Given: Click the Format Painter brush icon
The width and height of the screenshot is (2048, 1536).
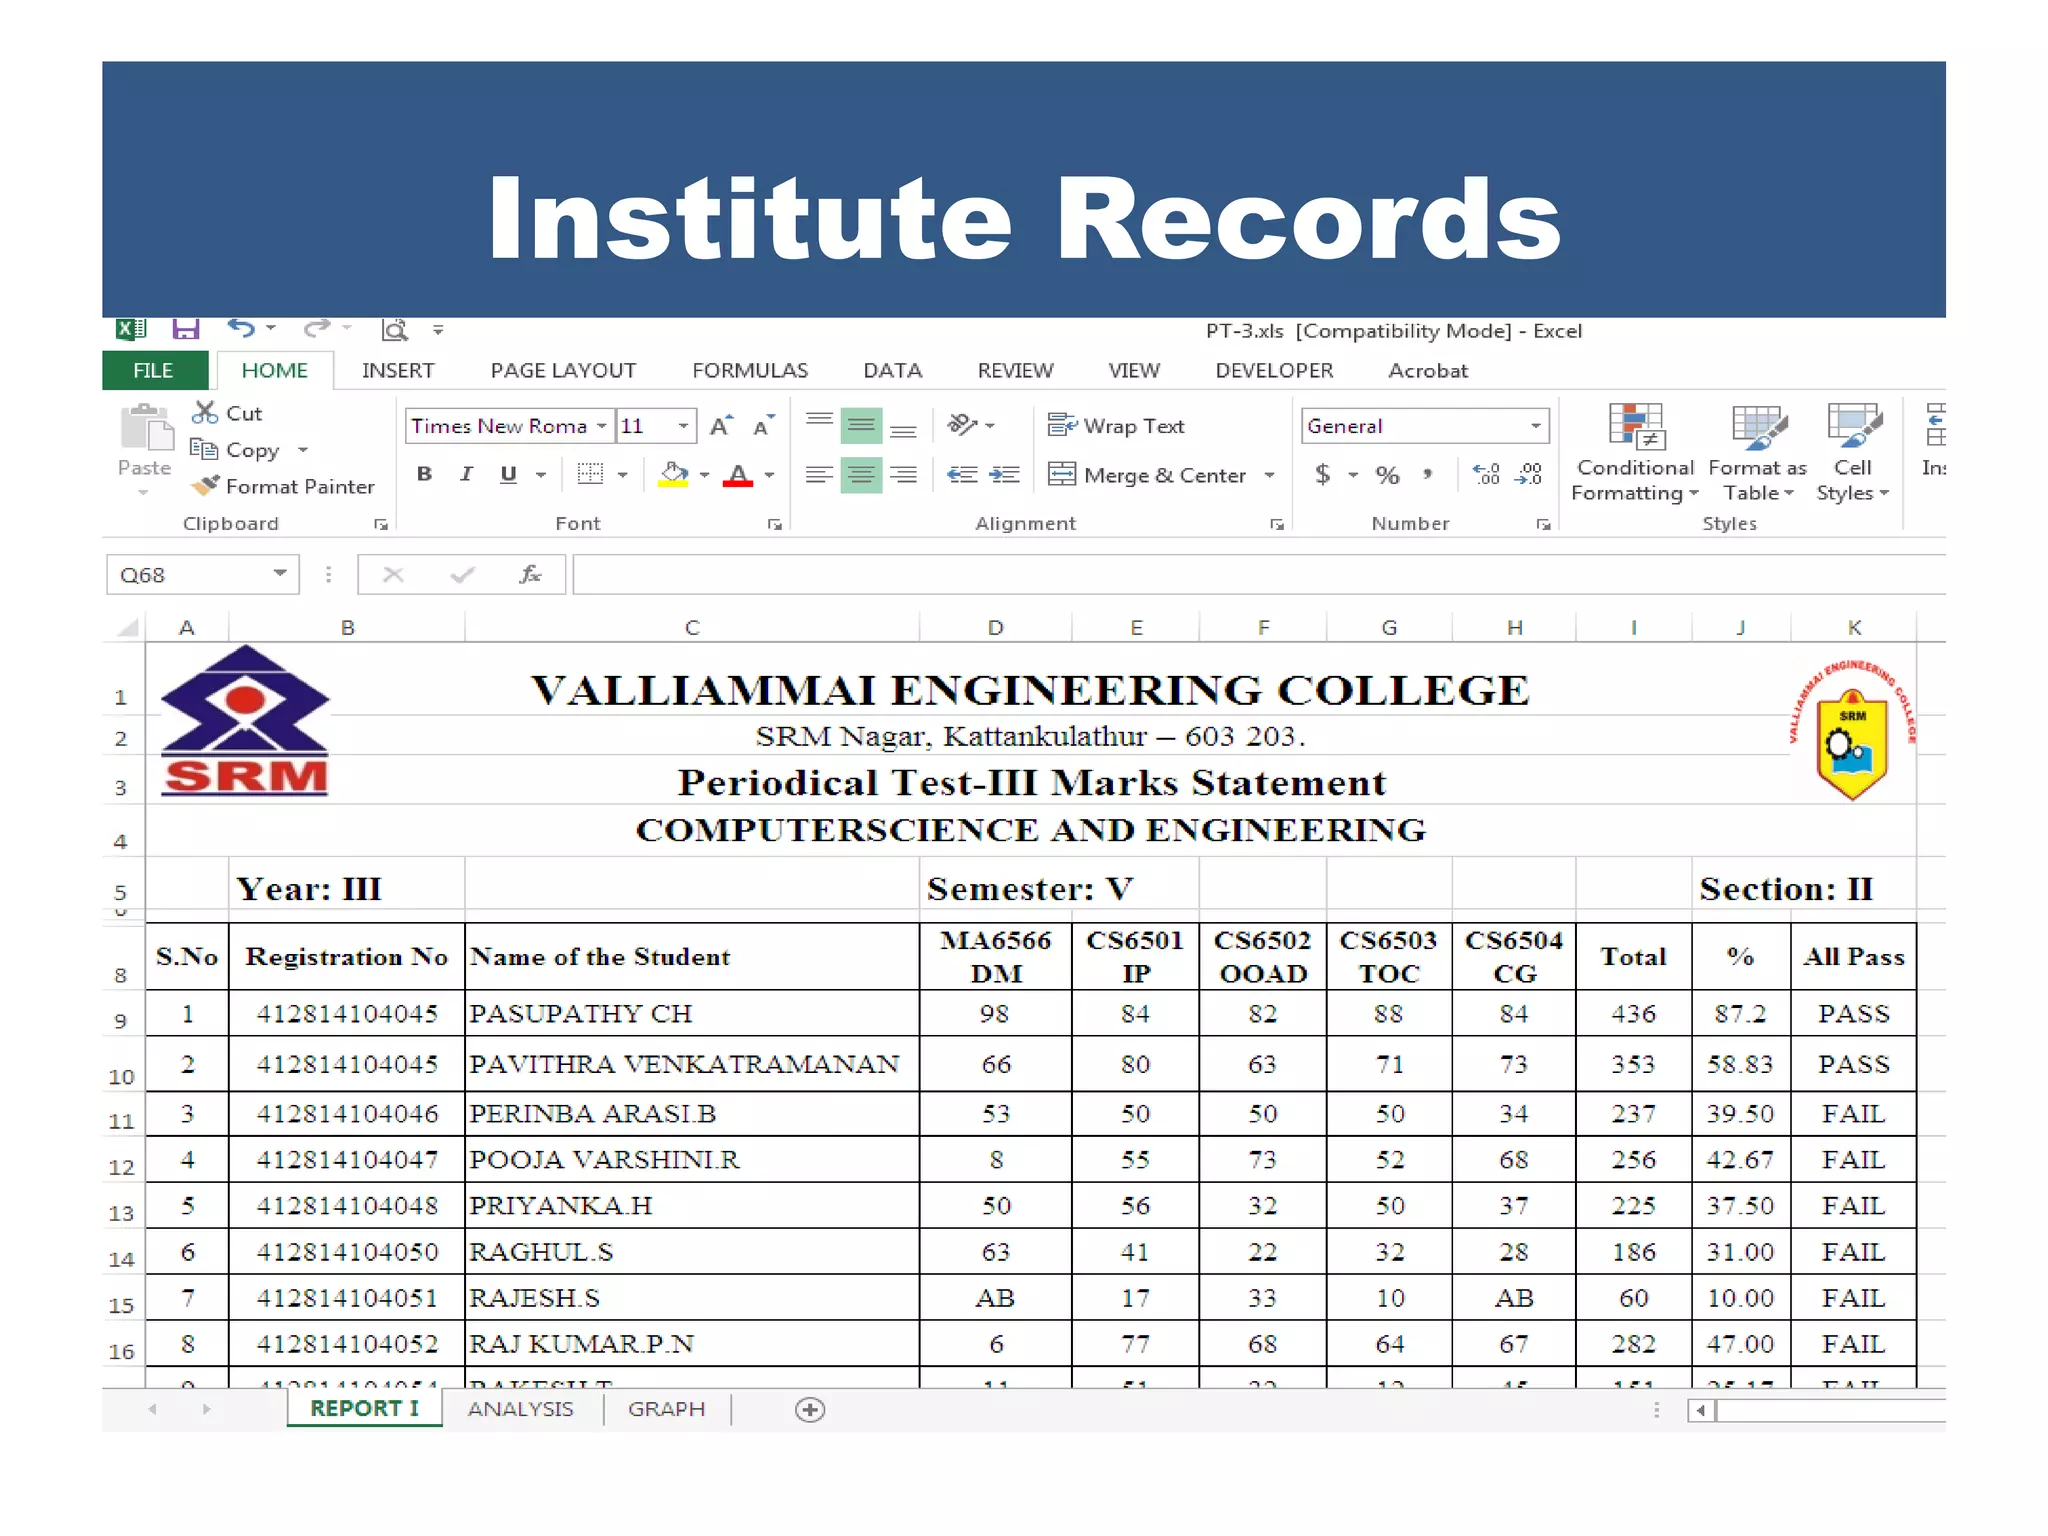Looking at the screenshot, I should click(x=206, y=486).
